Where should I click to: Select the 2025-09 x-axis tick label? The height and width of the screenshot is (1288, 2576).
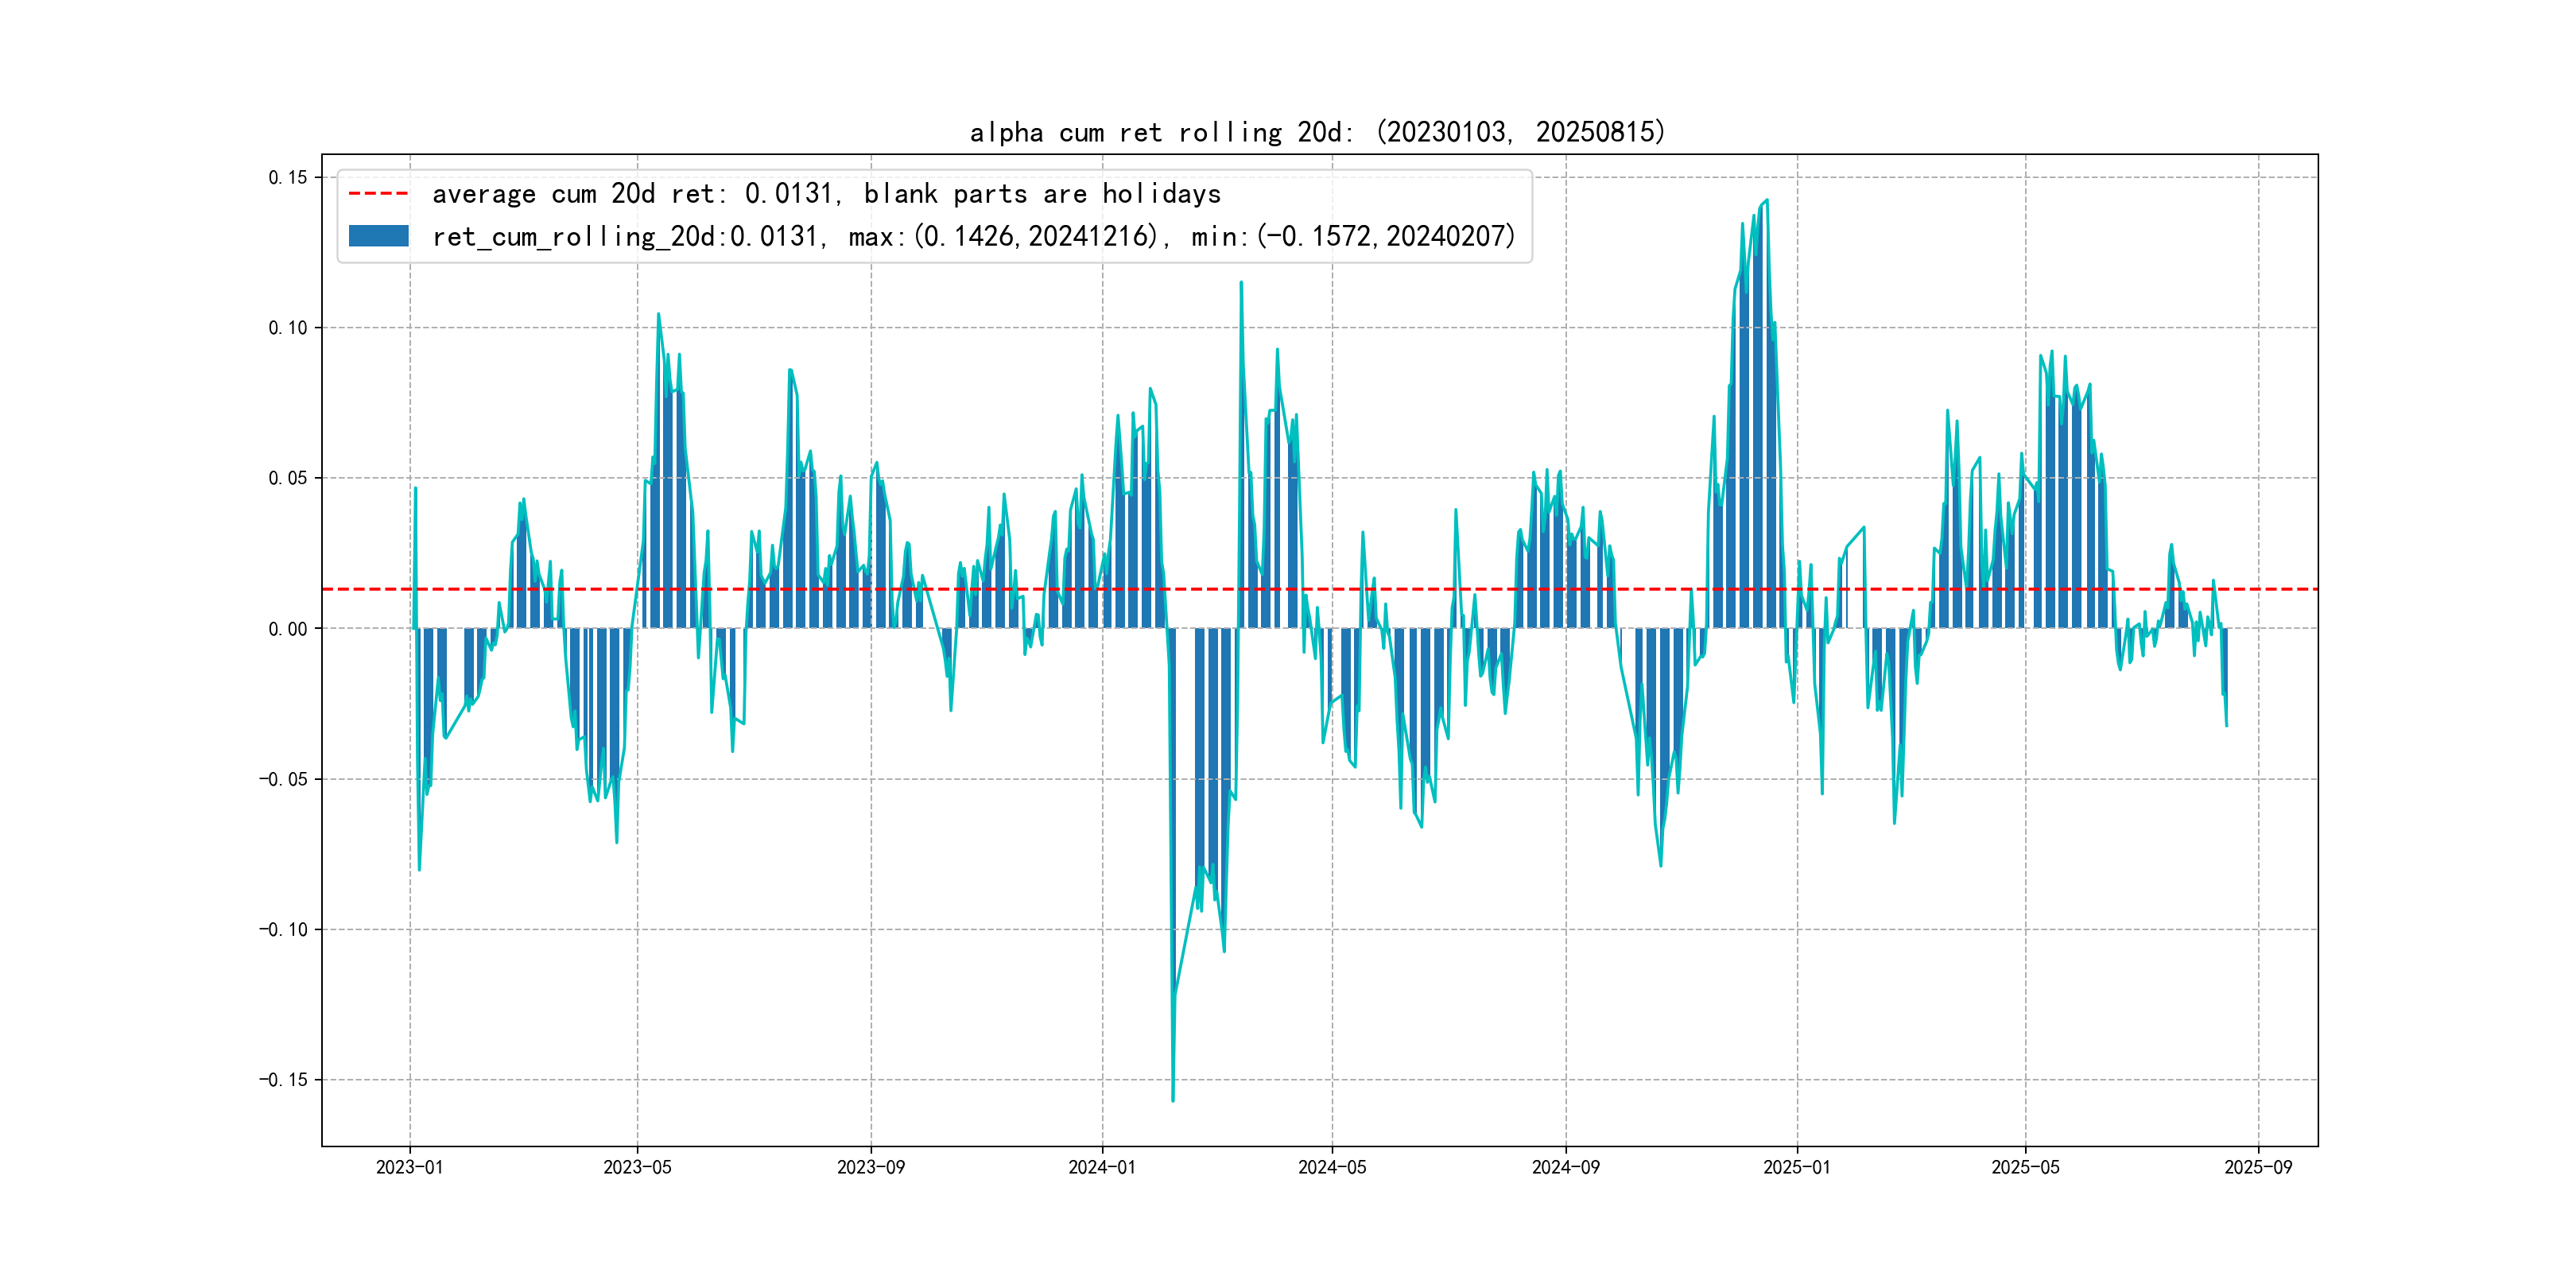(2258, 1167)
